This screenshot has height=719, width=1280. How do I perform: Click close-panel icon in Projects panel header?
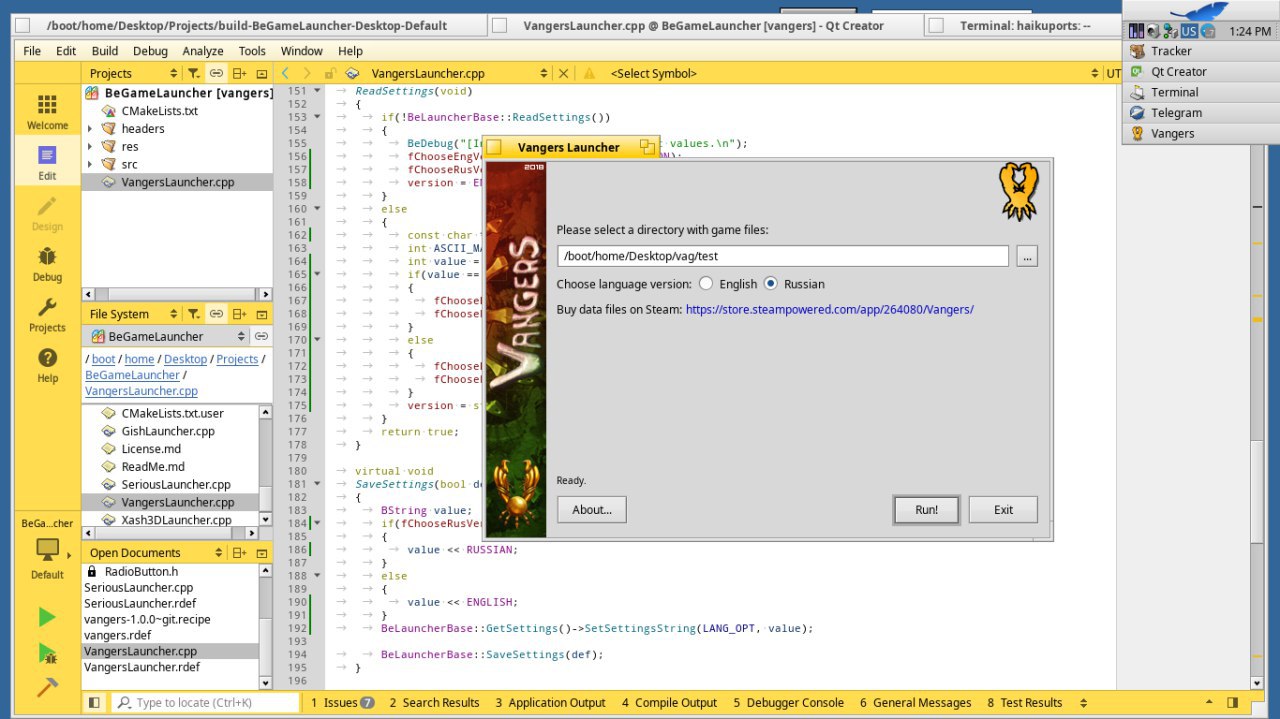click(262, 73)
